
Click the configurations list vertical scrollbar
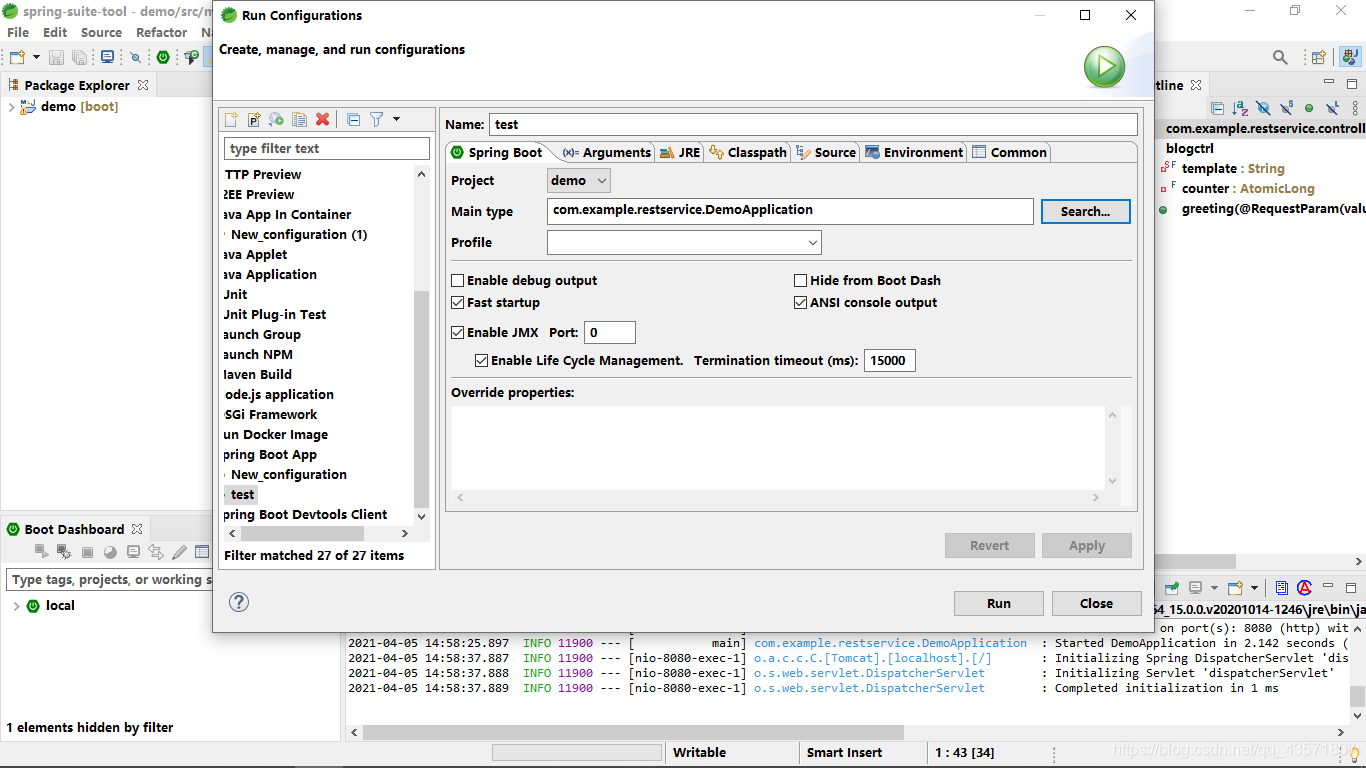pos(421,400)
